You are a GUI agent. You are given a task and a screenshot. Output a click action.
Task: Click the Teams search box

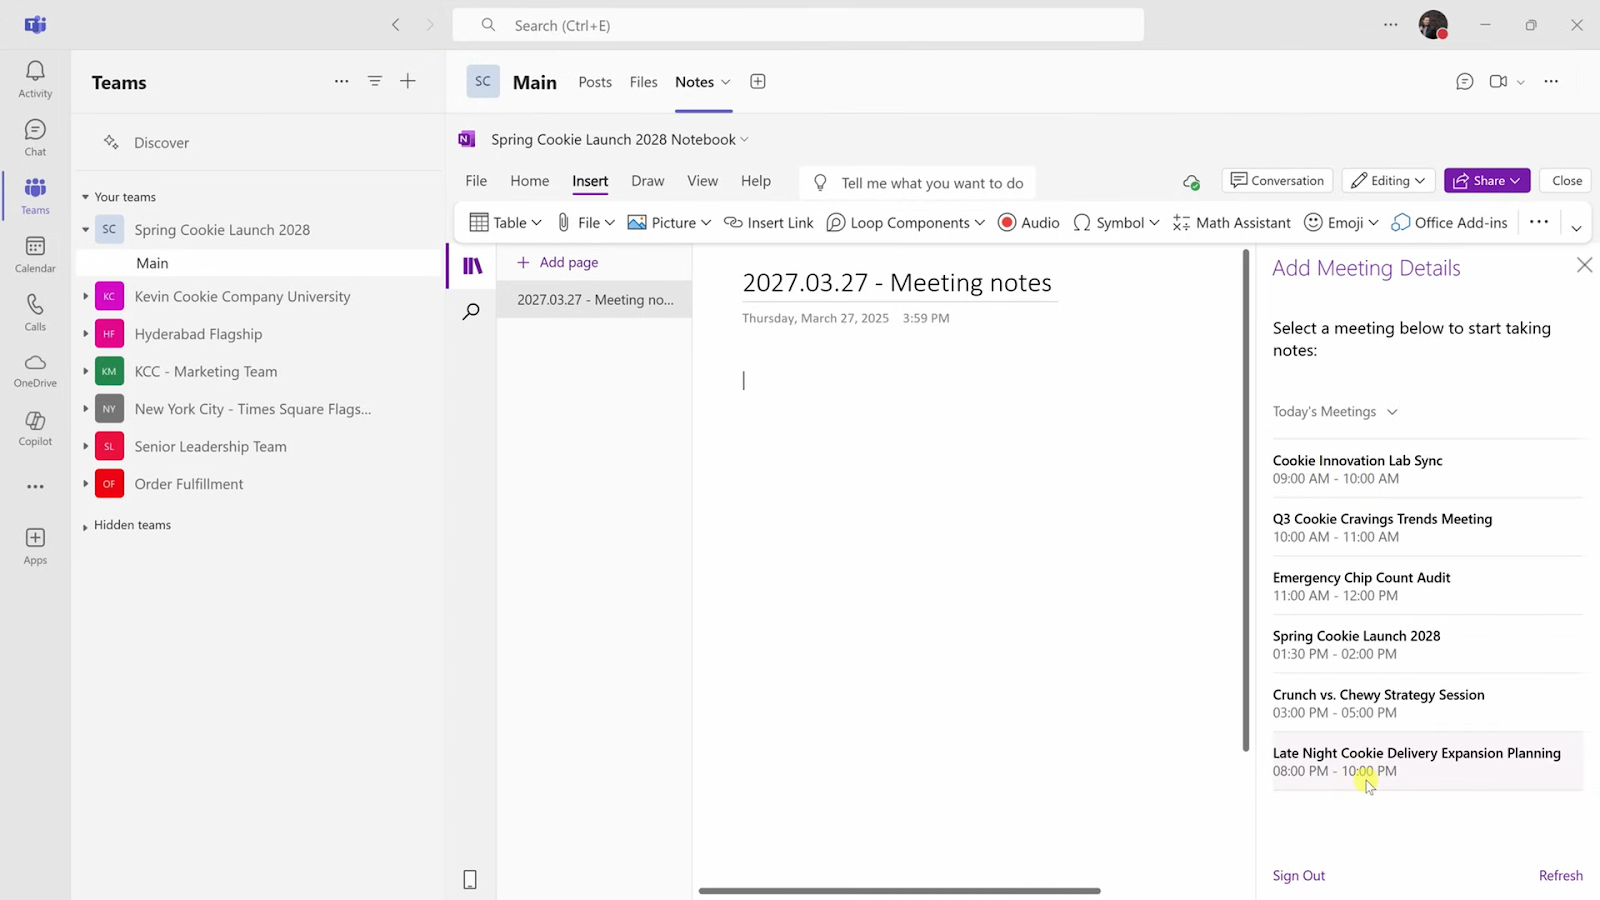(x=798, y=25)
